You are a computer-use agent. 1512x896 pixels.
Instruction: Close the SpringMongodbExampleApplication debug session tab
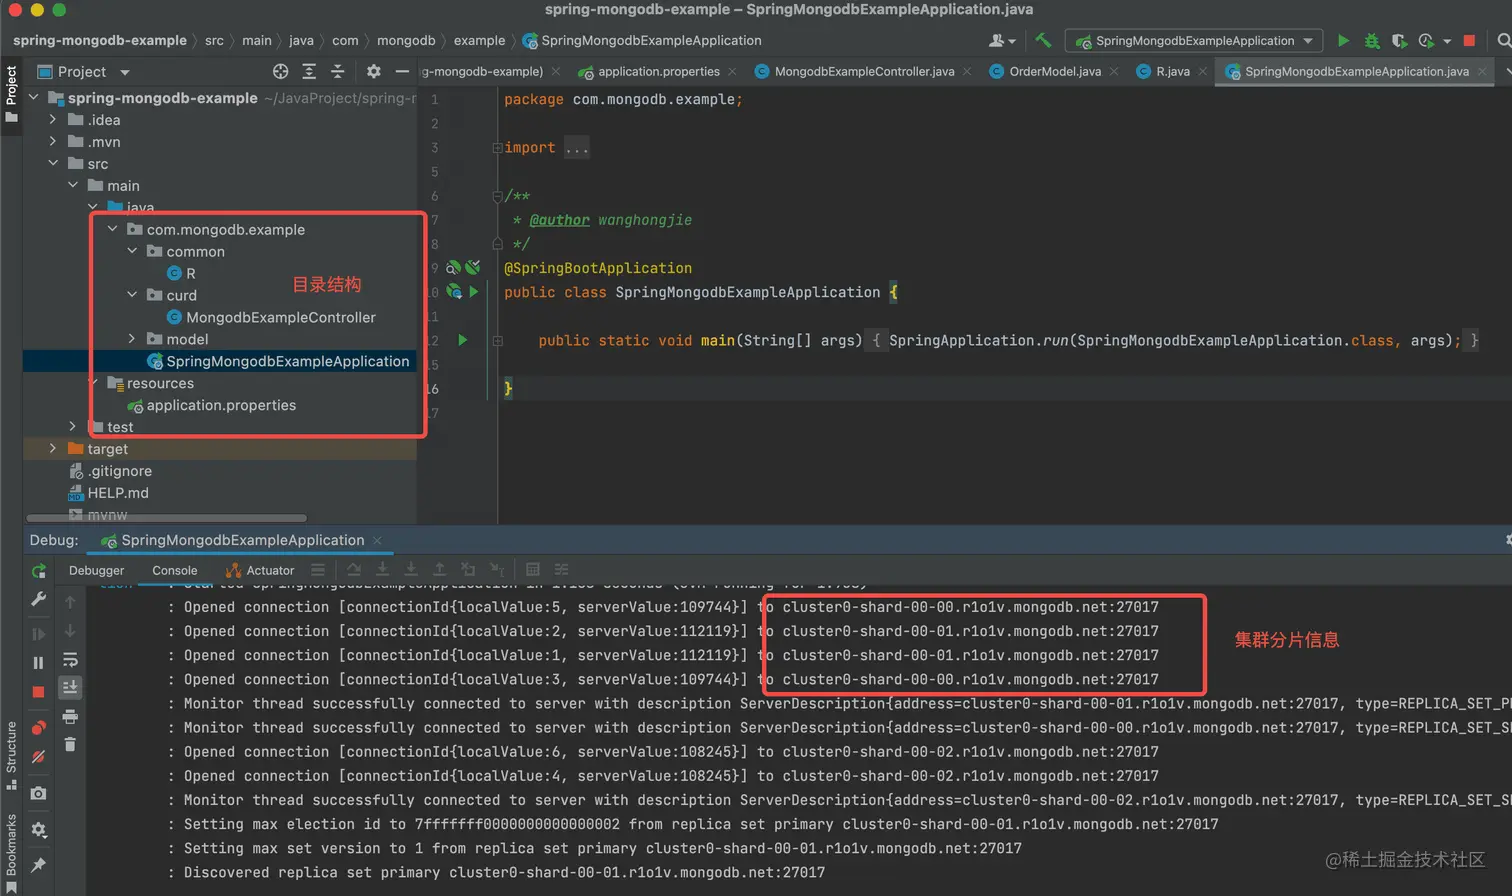point(377,541)
